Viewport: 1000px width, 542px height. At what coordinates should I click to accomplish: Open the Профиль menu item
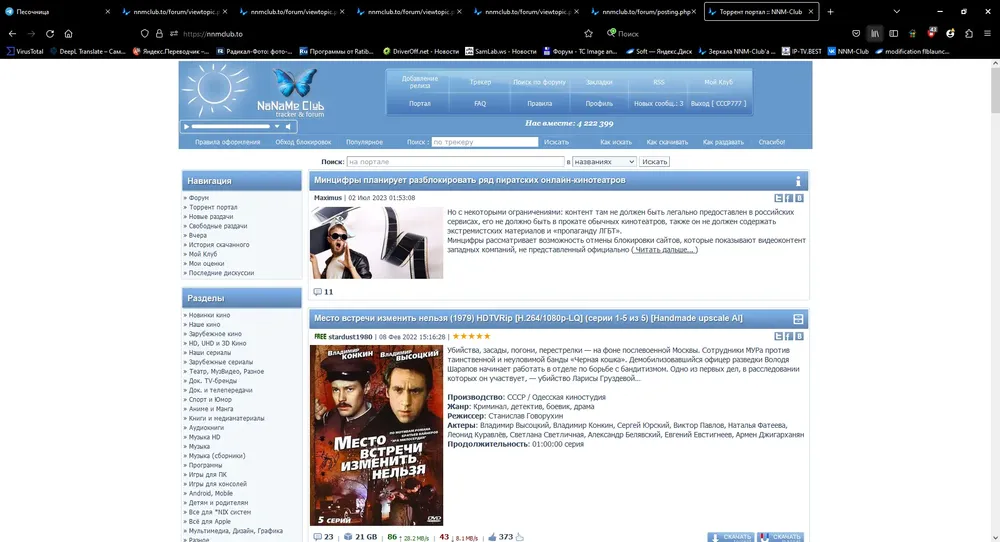(599, 103)
